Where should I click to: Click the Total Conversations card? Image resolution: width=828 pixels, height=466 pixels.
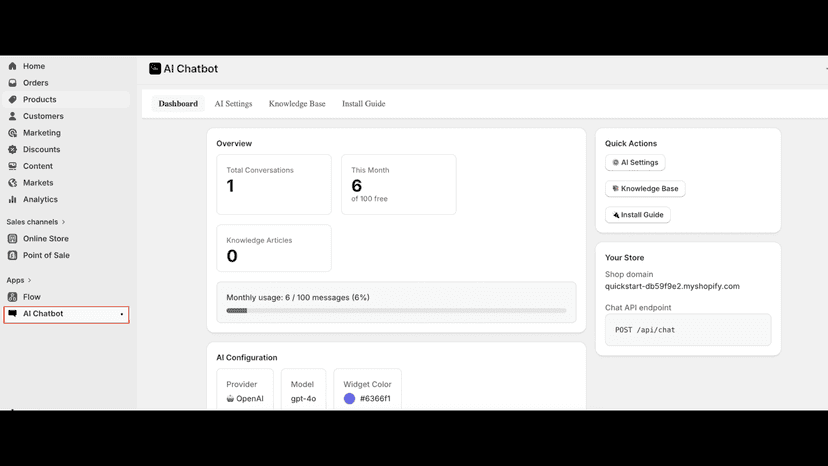274,184
